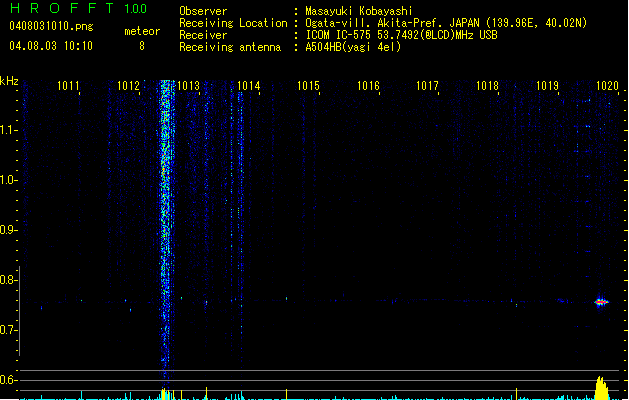Click the 1016 time axis marker

tap(368, 86)
